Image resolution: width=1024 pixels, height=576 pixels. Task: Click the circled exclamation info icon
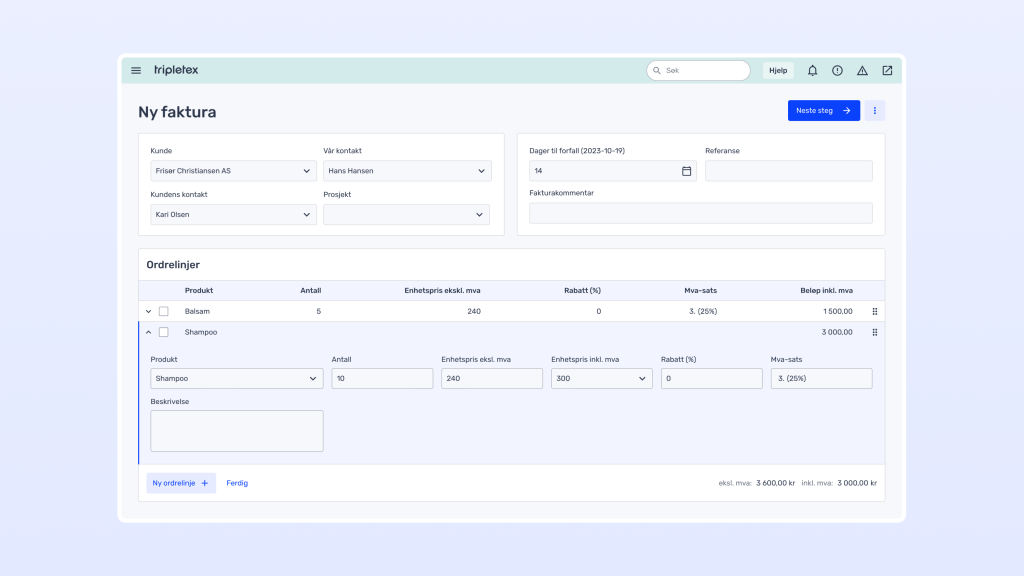point(837,71)
